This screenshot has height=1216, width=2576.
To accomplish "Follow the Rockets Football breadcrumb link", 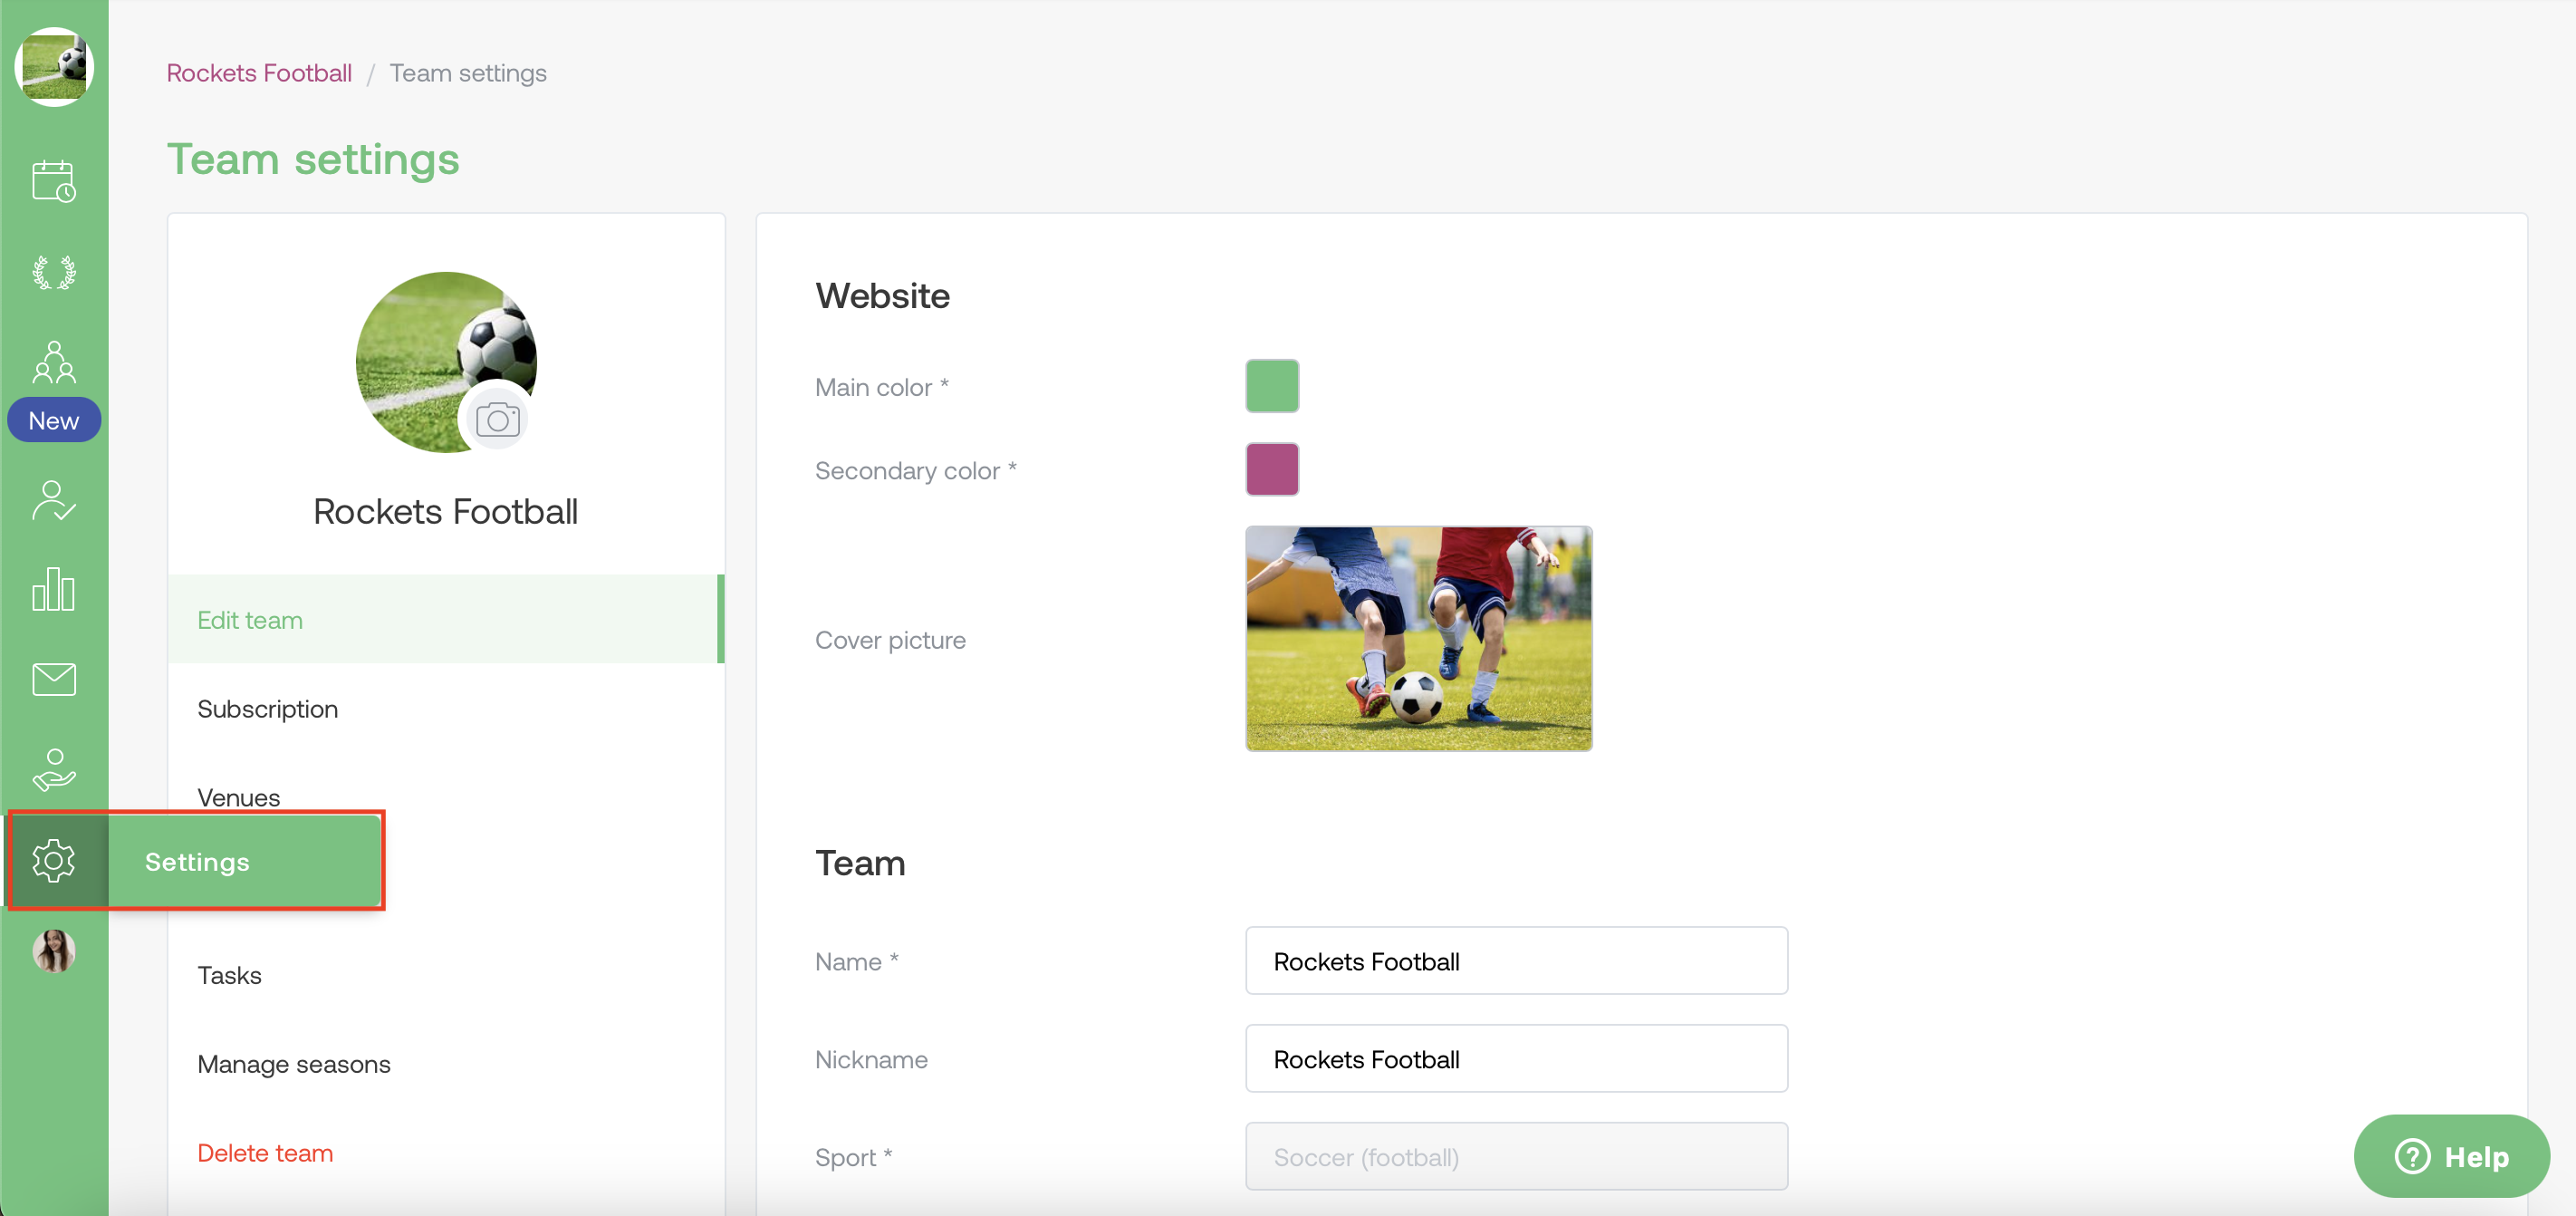I will pos(259,73).
